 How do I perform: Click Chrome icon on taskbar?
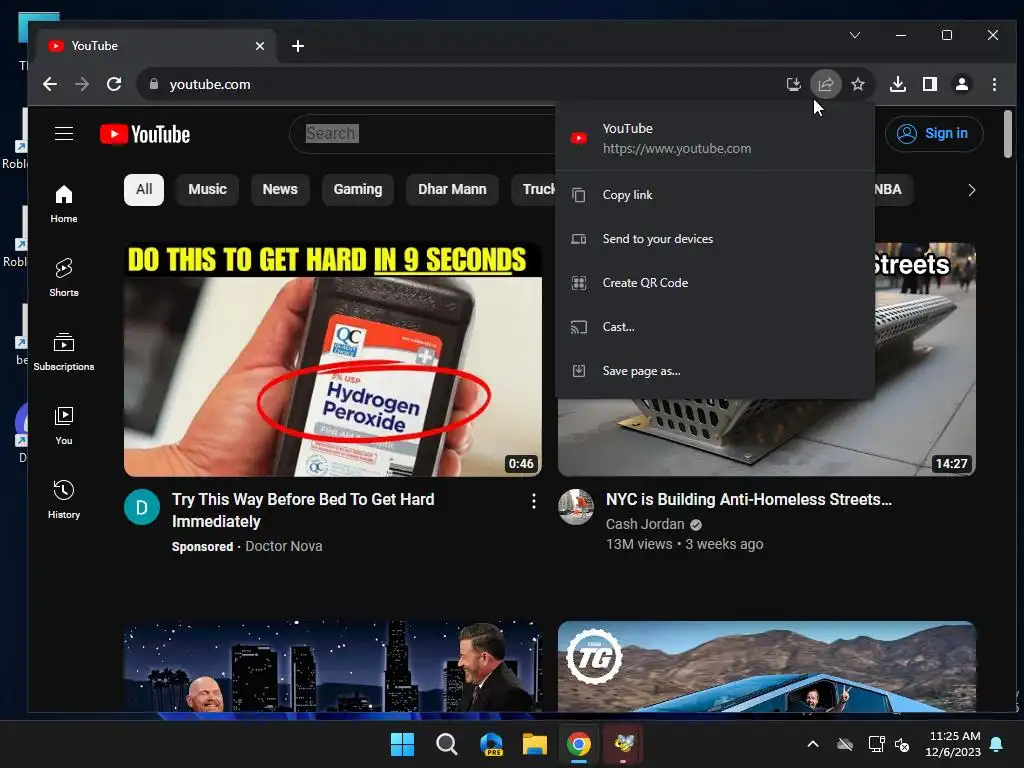click(x=579, y=744)
